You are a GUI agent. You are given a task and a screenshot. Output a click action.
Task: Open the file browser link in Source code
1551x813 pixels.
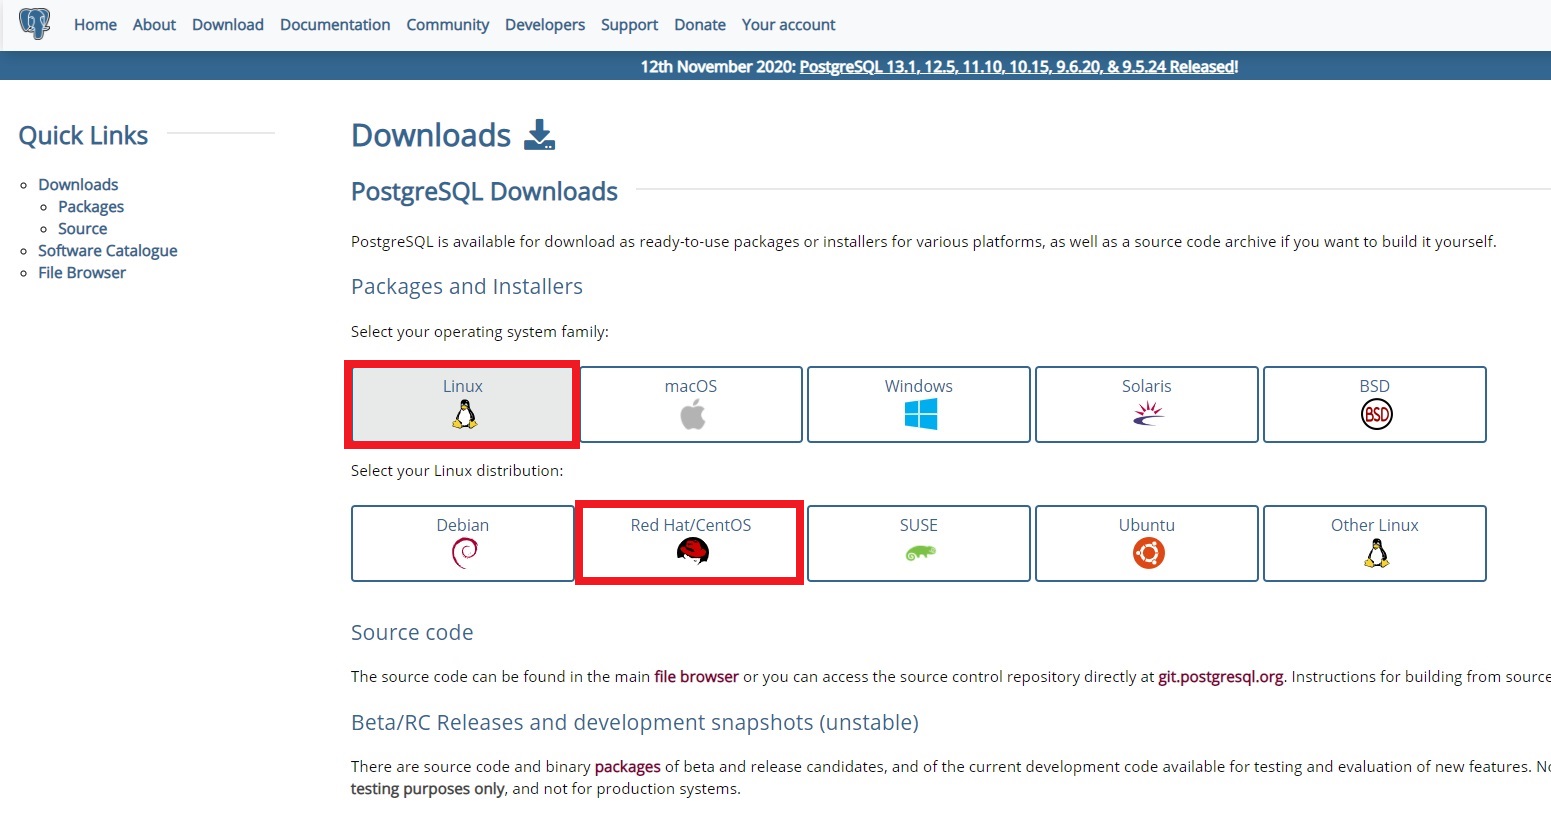point(696,677)
